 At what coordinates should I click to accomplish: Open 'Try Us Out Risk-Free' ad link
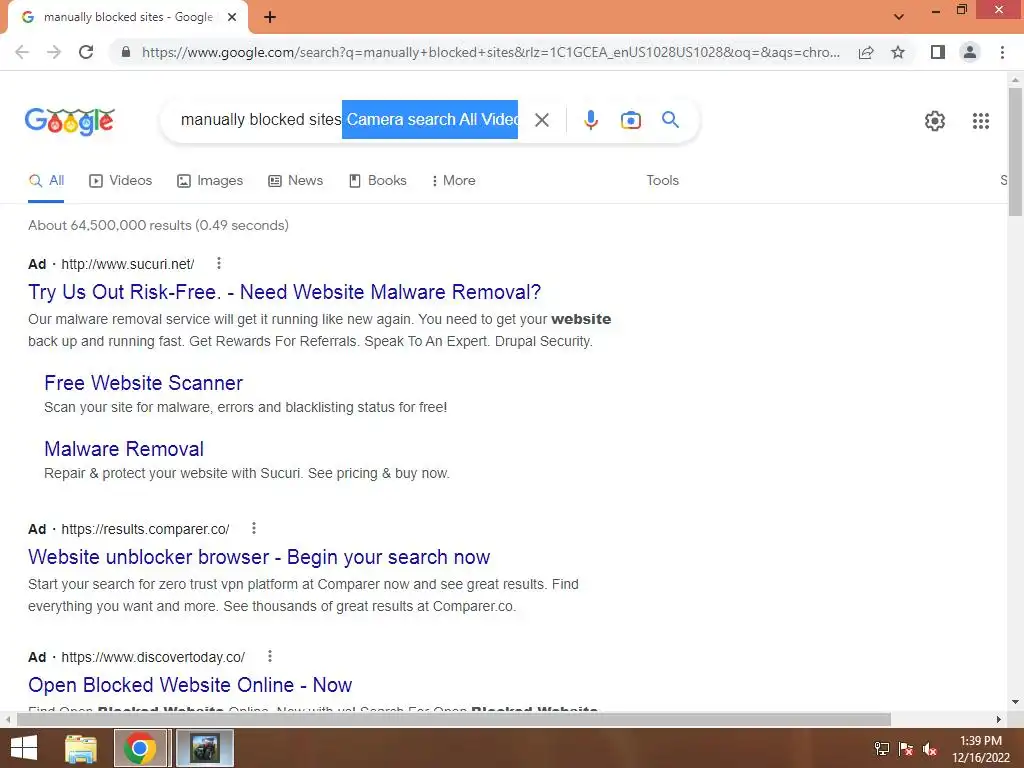click(x=284, y=292)
